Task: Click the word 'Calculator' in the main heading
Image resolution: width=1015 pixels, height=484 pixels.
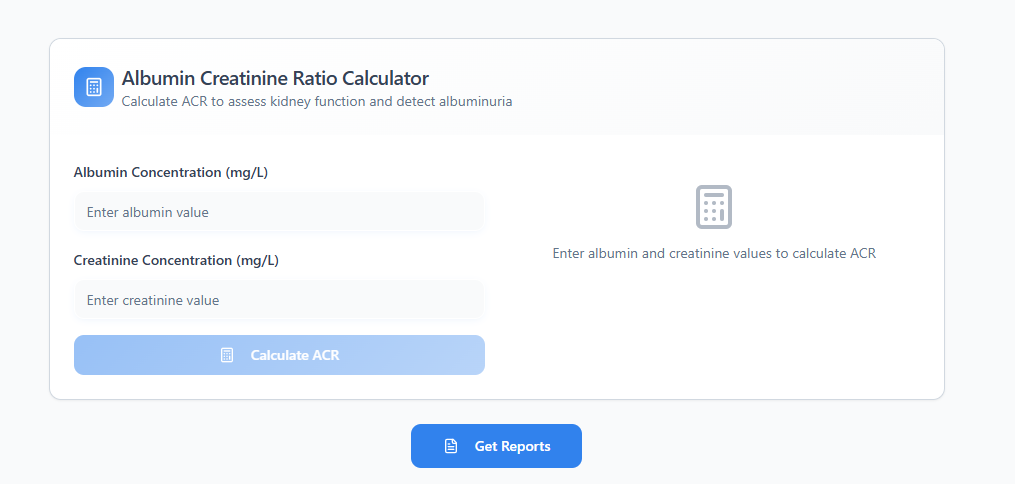Action: pos(385,78)
